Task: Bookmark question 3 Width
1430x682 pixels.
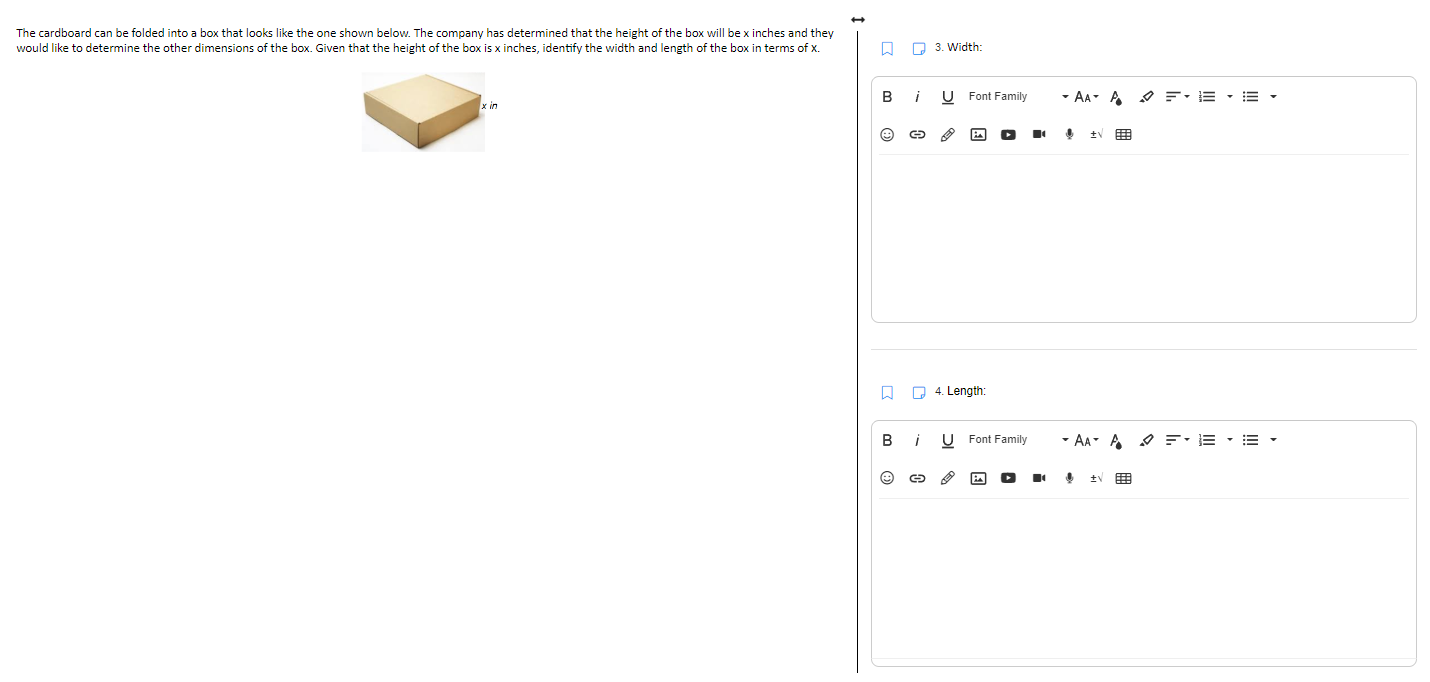Action: (886, 47)
